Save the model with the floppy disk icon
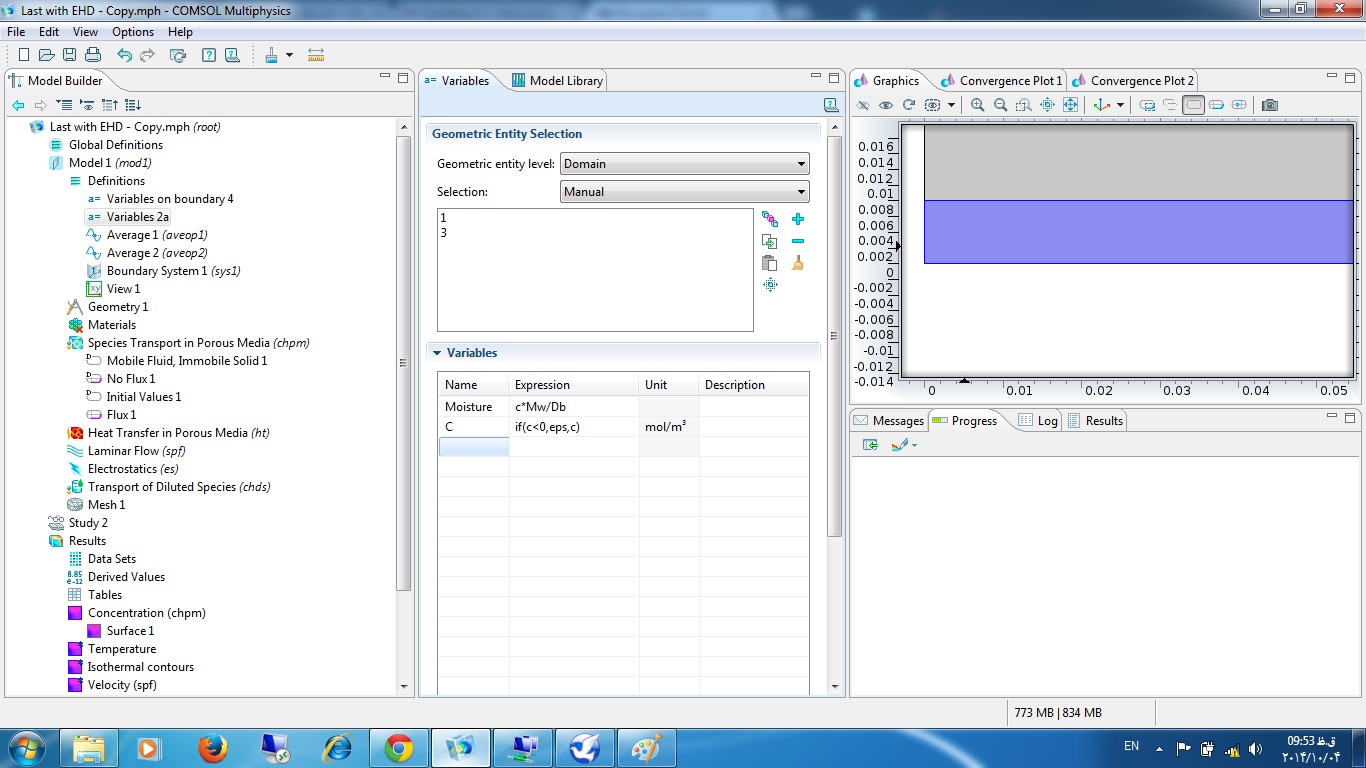Viewport: 1366px width, 768px height. pos(69,55)
